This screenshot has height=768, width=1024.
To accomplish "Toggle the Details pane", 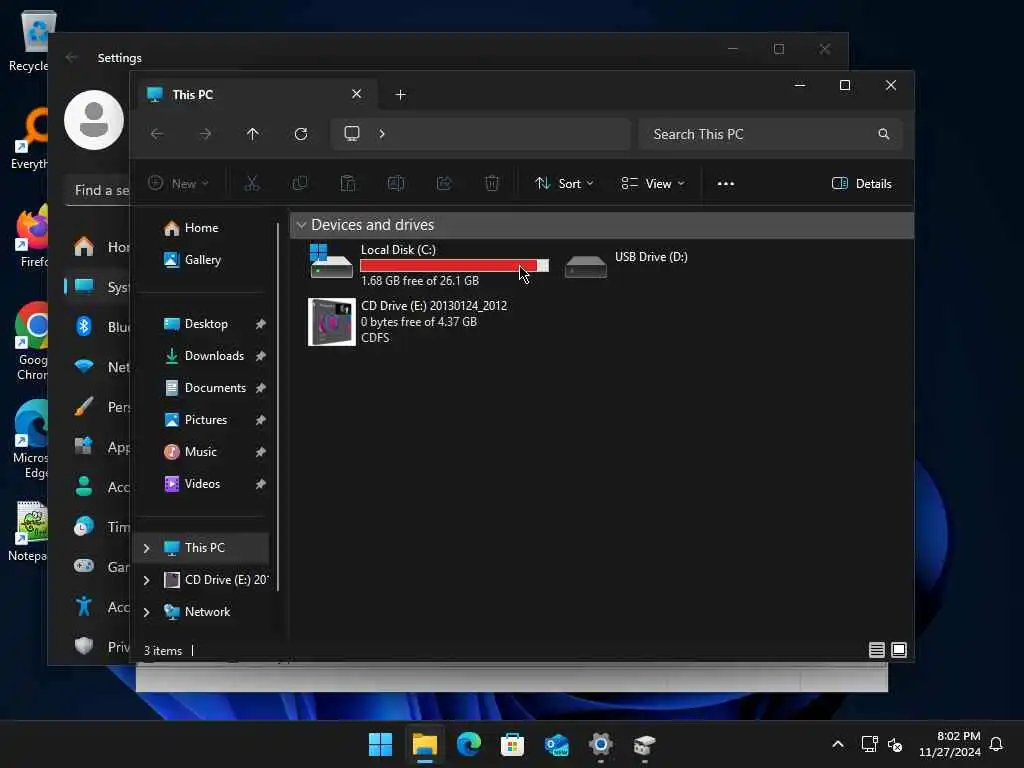I will point(861,184).
